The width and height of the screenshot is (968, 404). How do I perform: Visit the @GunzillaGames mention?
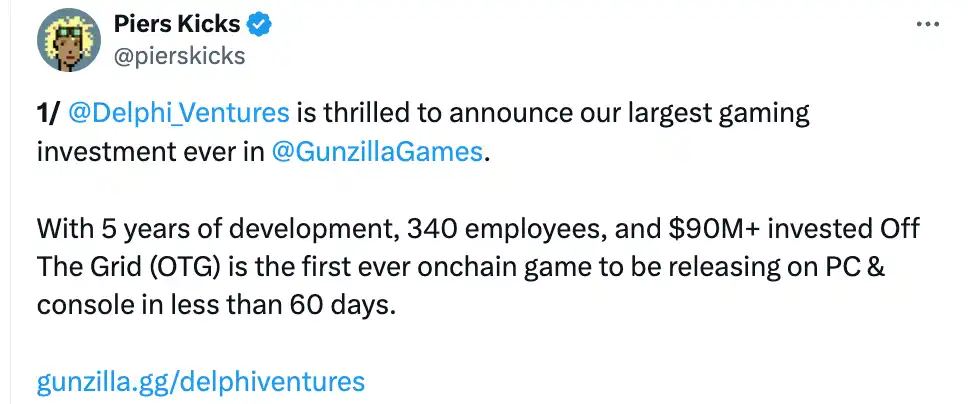[x=377, y=153]
